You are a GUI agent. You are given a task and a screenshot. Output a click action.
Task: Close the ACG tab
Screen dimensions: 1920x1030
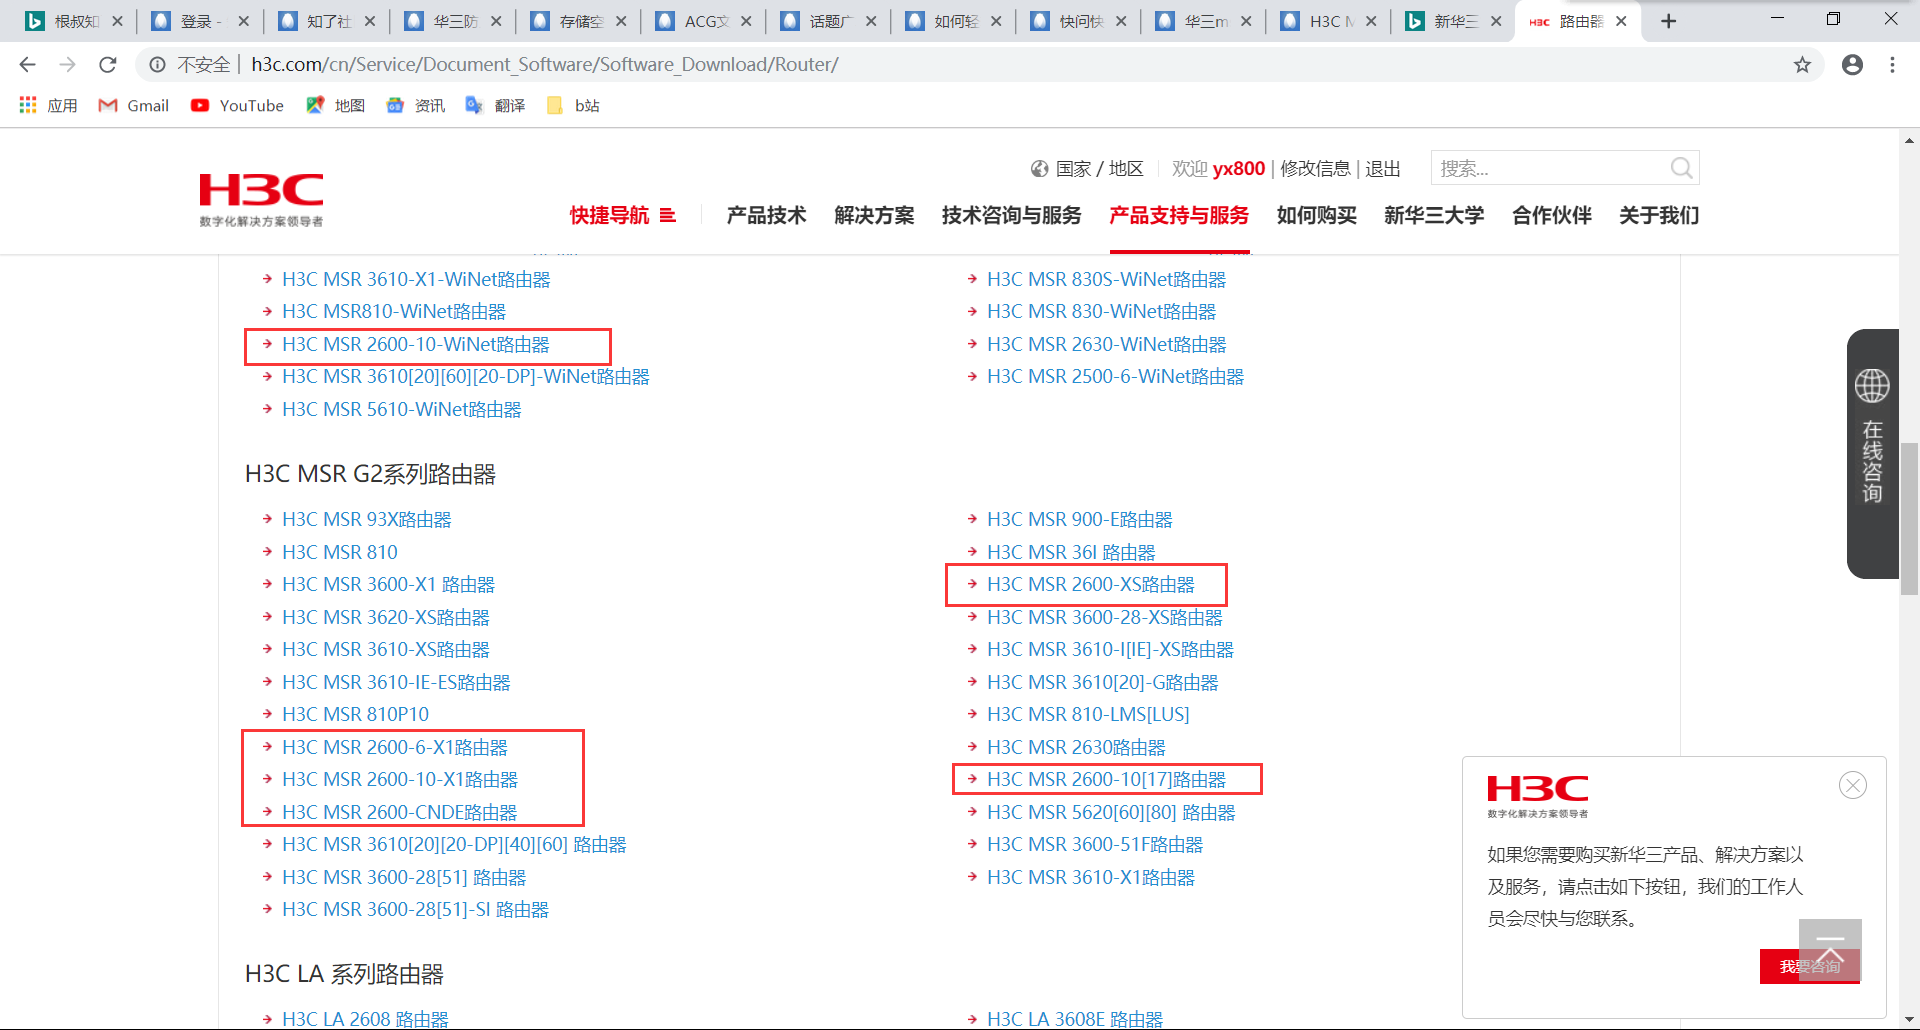[x=746, y=21]
